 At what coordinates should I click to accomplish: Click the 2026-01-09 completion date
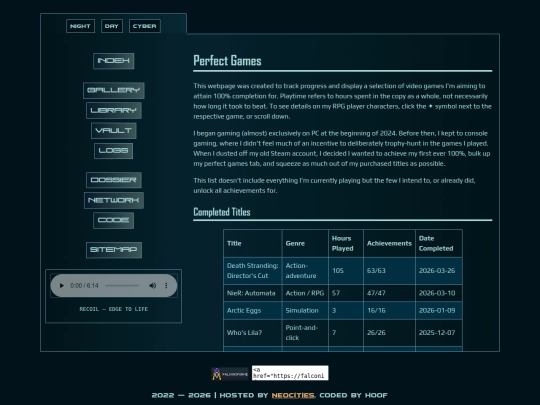[x=439, y=310]
